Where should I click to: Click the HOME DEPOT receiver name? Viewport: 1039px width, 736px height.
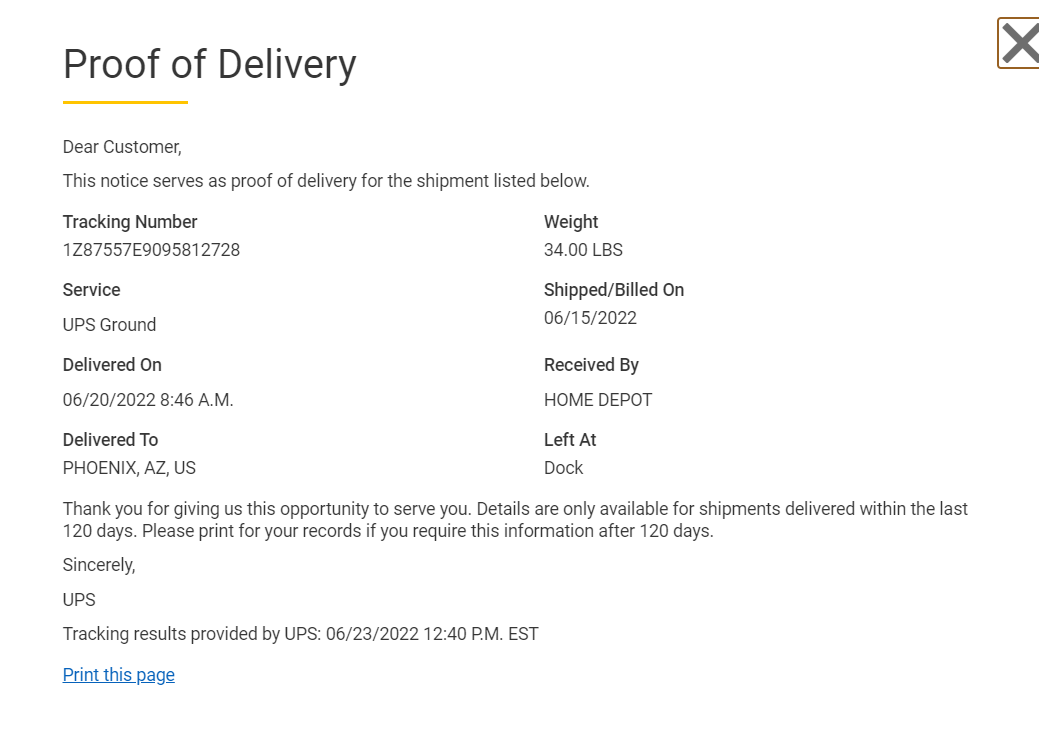(598, 400)
